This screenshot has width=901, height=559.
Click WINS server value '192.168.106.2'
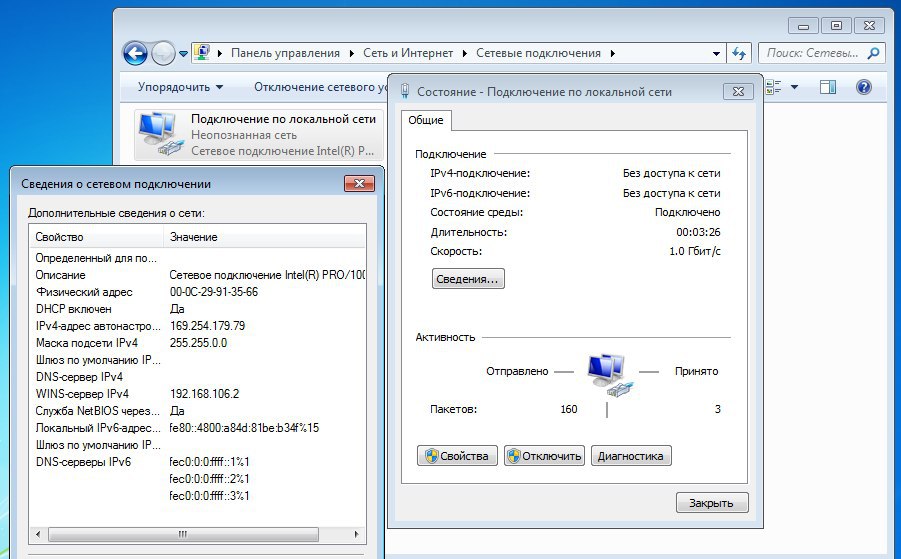tap(205, 394)
